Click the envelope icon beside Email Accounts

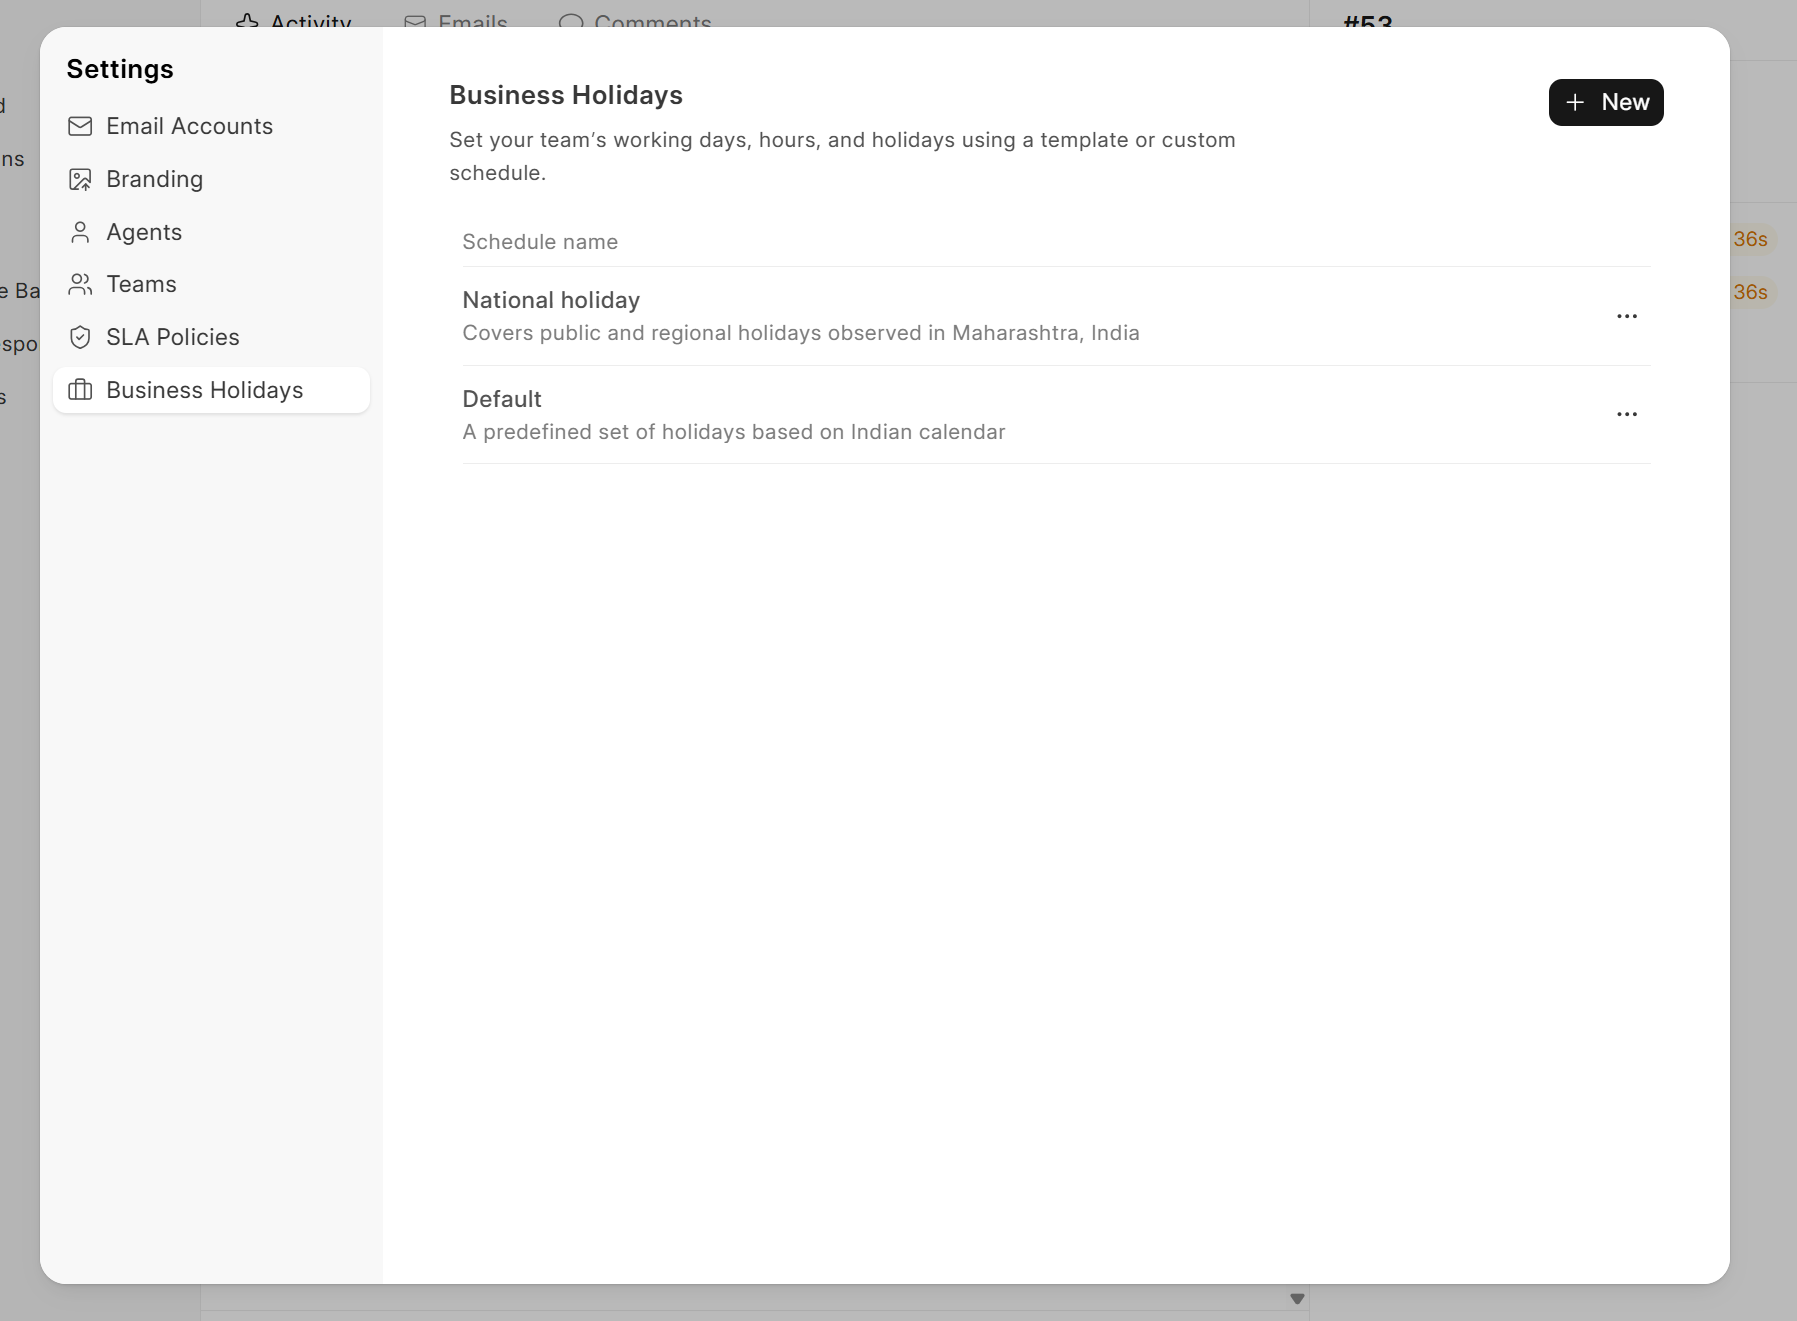pos(80,126)
